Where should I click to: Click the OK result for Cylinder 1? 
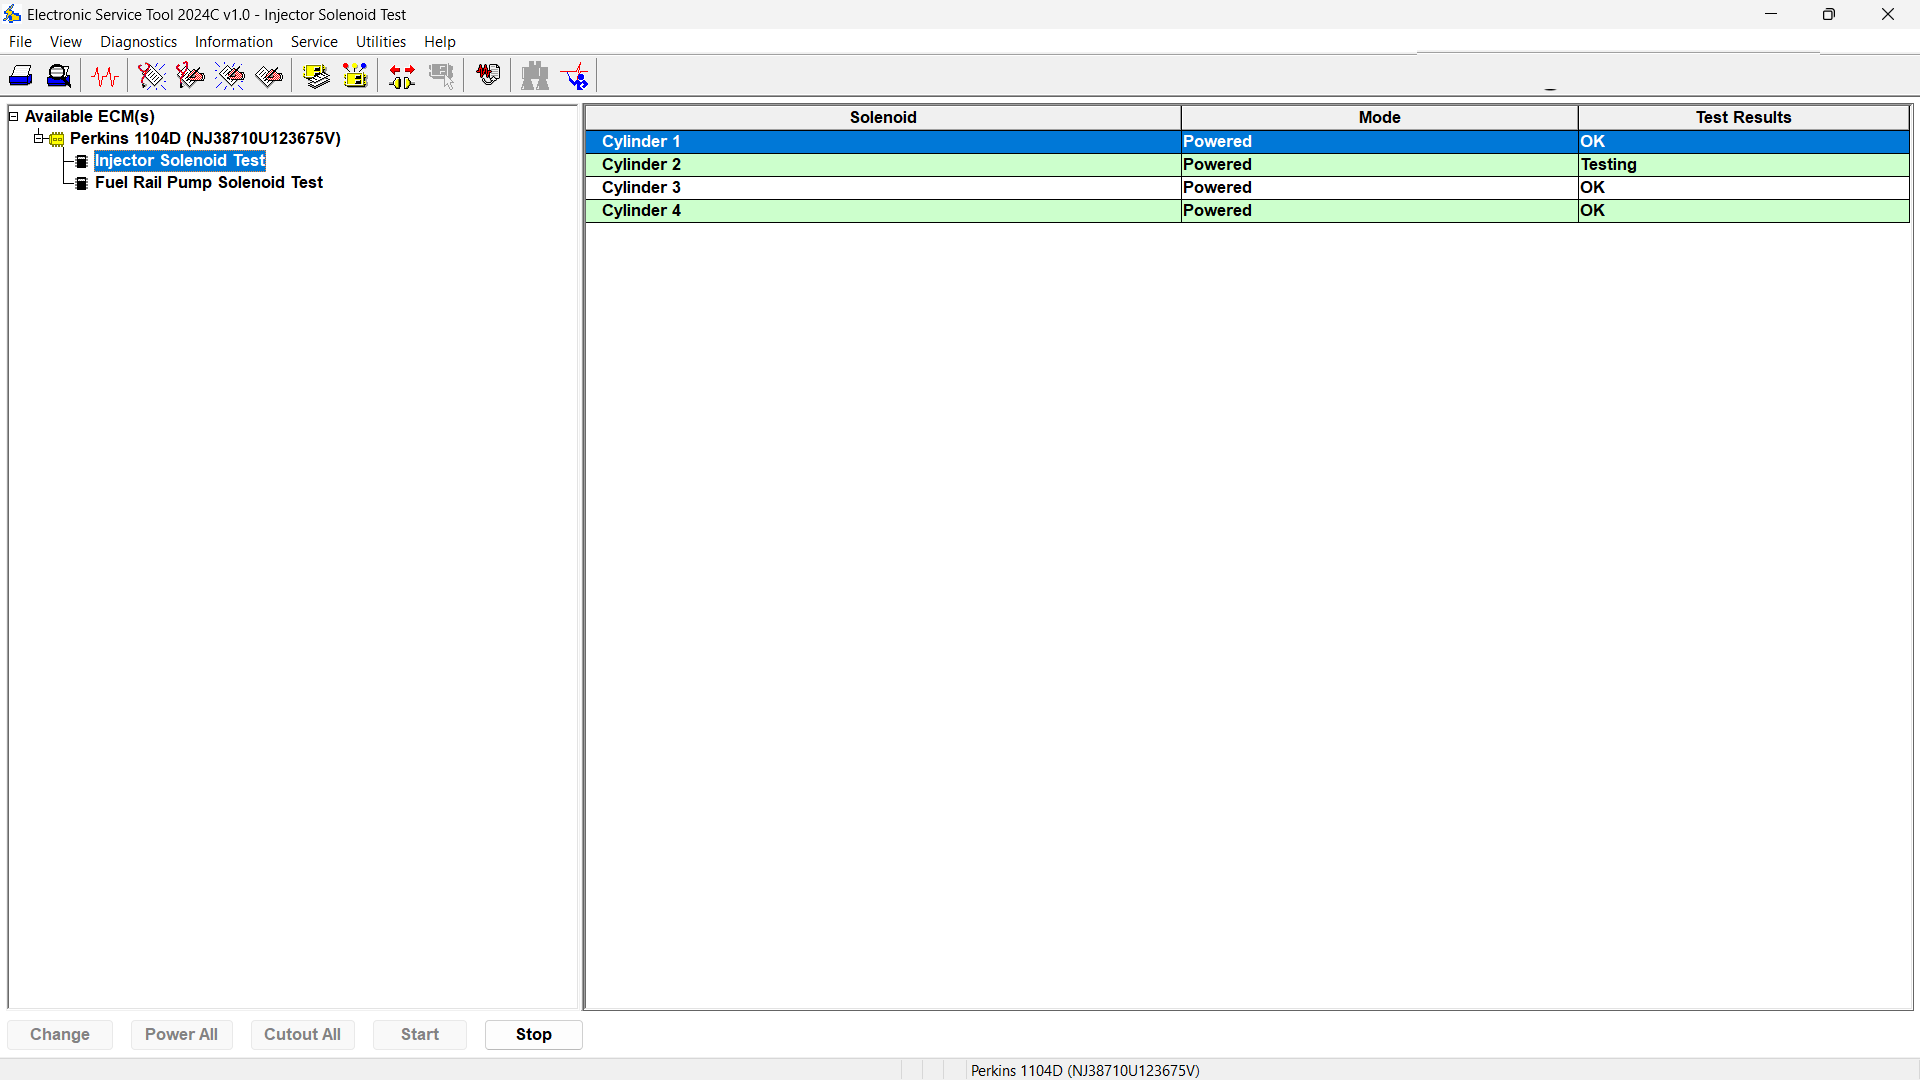click(x=1743, y=142)
